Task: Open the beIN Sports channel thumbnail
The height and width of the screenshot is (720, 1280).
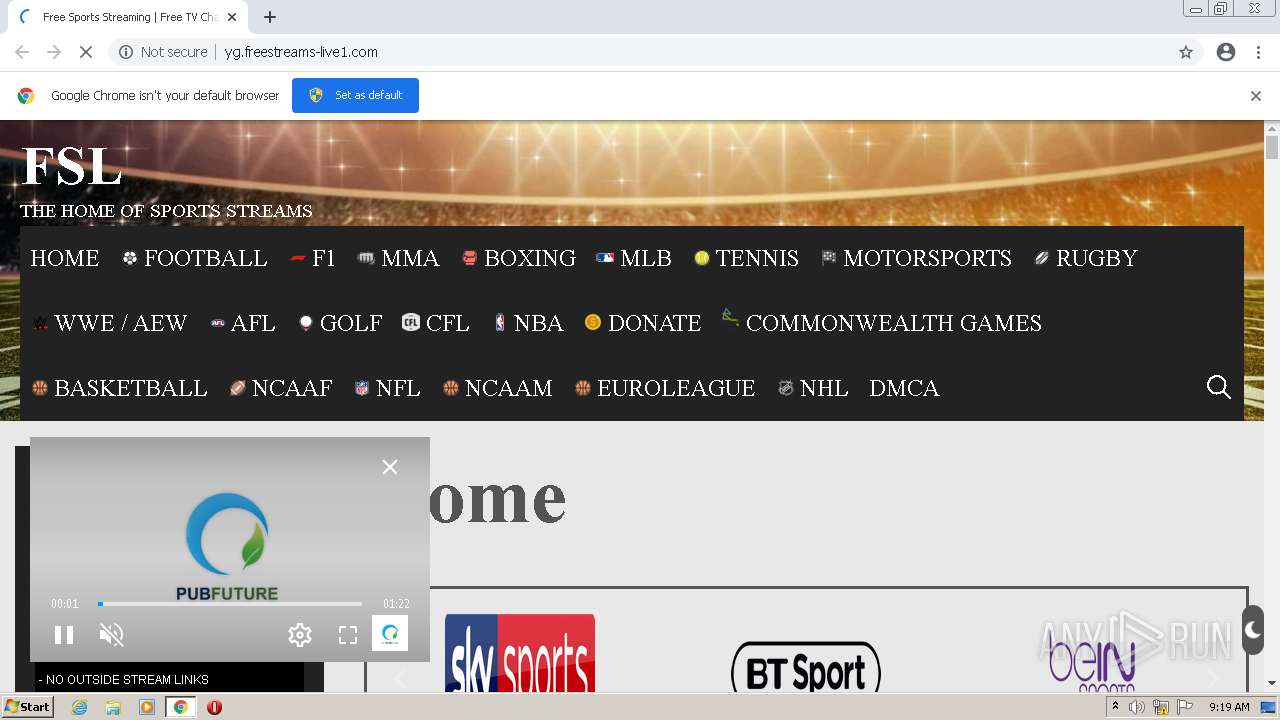Action: [1092, 664]
